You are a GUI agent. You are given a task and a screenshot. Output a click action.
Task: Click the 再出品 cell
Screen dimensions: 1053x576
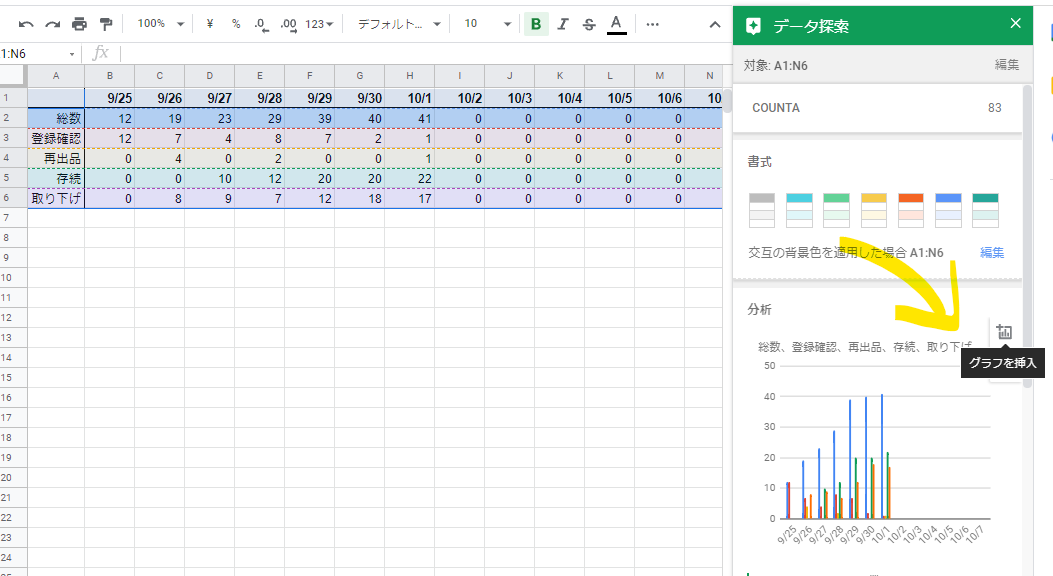click(x=56, y=158)
